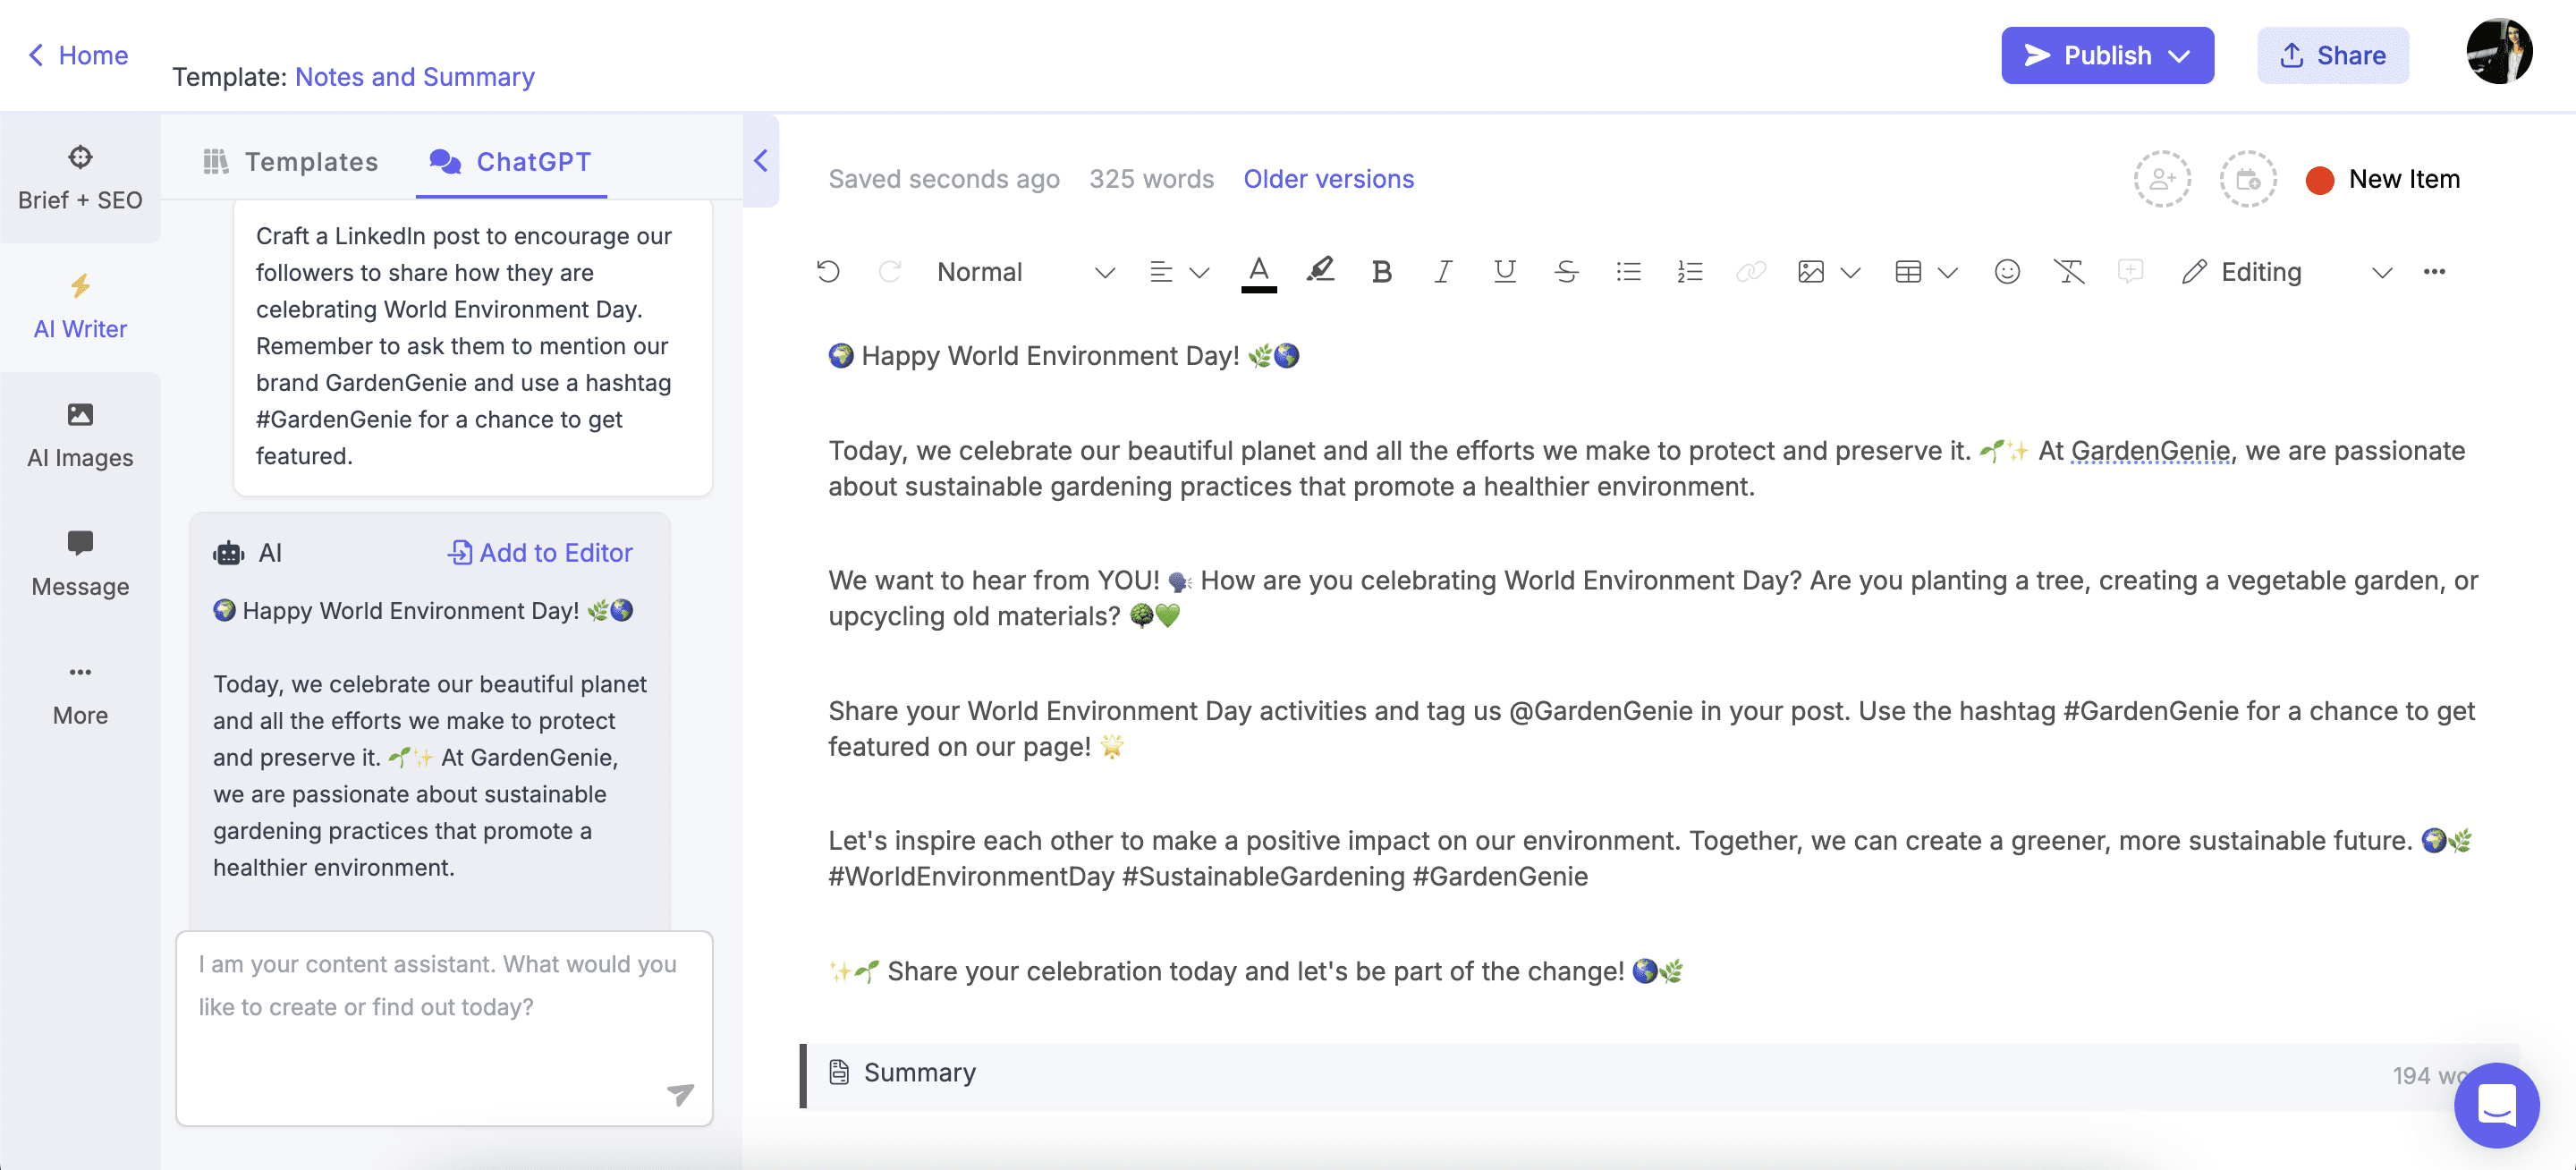Toggle bold formatting
Image resolution: width=2576 pixels, height=1170 pixels.
pyautogui.click(x=1382, y=272)
